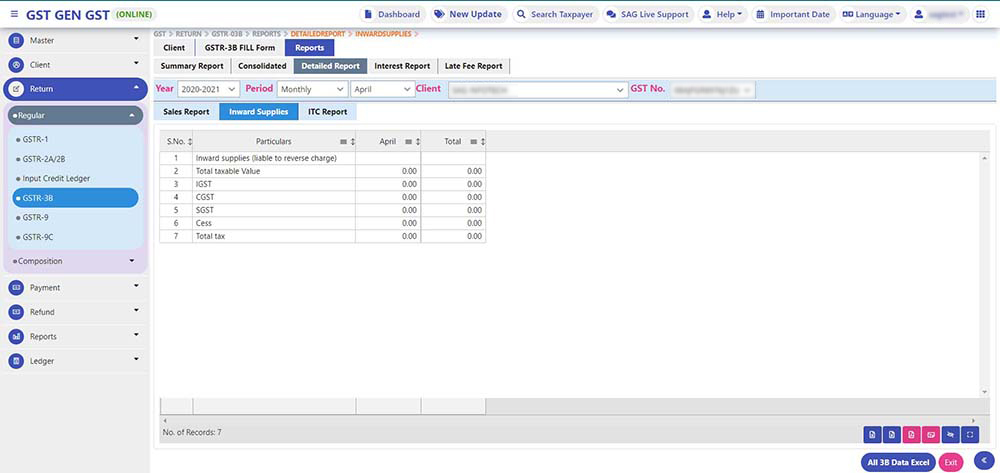Open the Interest Report tab
The image size is (1000, 473).
click(x=402, y=66)
